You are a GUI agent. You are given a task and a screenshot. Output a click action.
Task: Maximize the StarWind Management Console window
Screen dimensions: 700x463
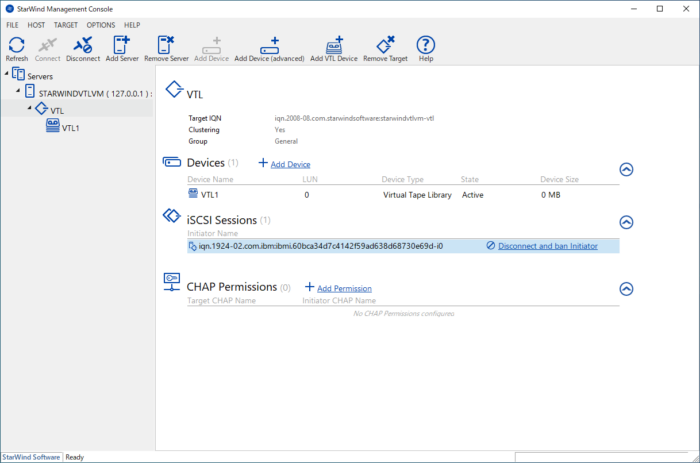pyautogui.click(x=660, y=8)
